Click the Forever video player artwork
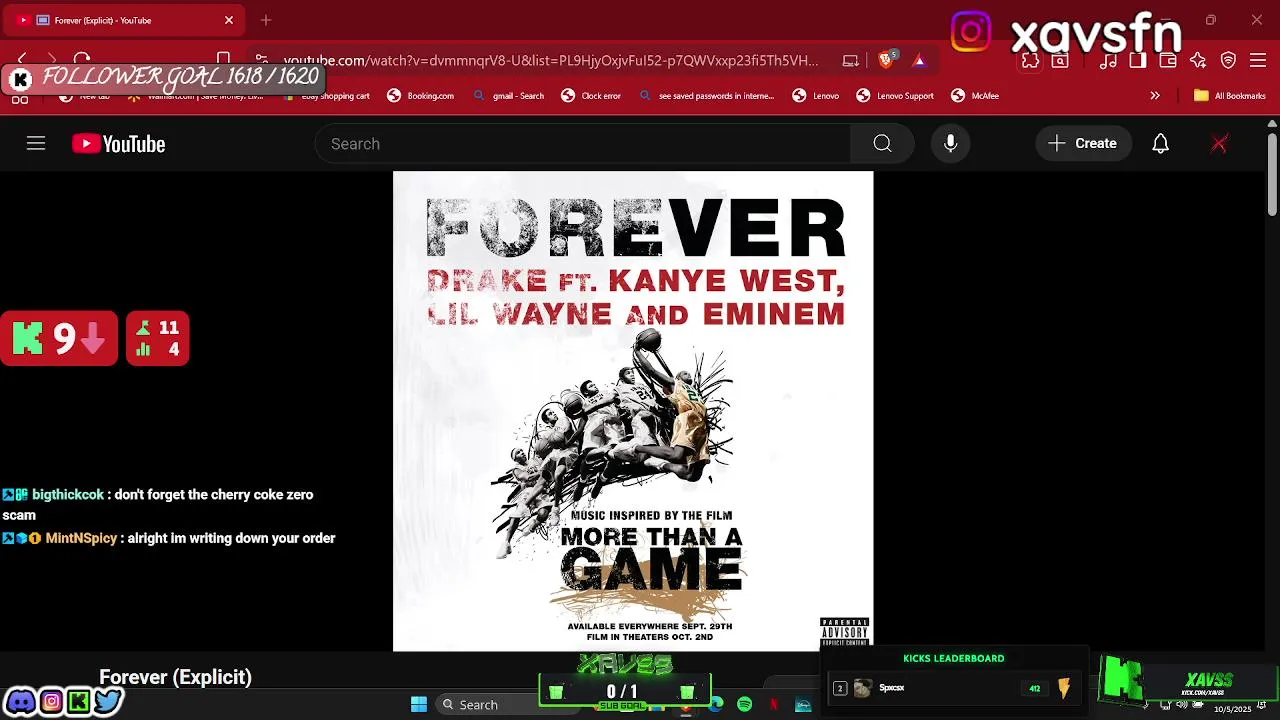This screenshot has height=720, width=1280. pyautogui.click(x=633, y=411)
